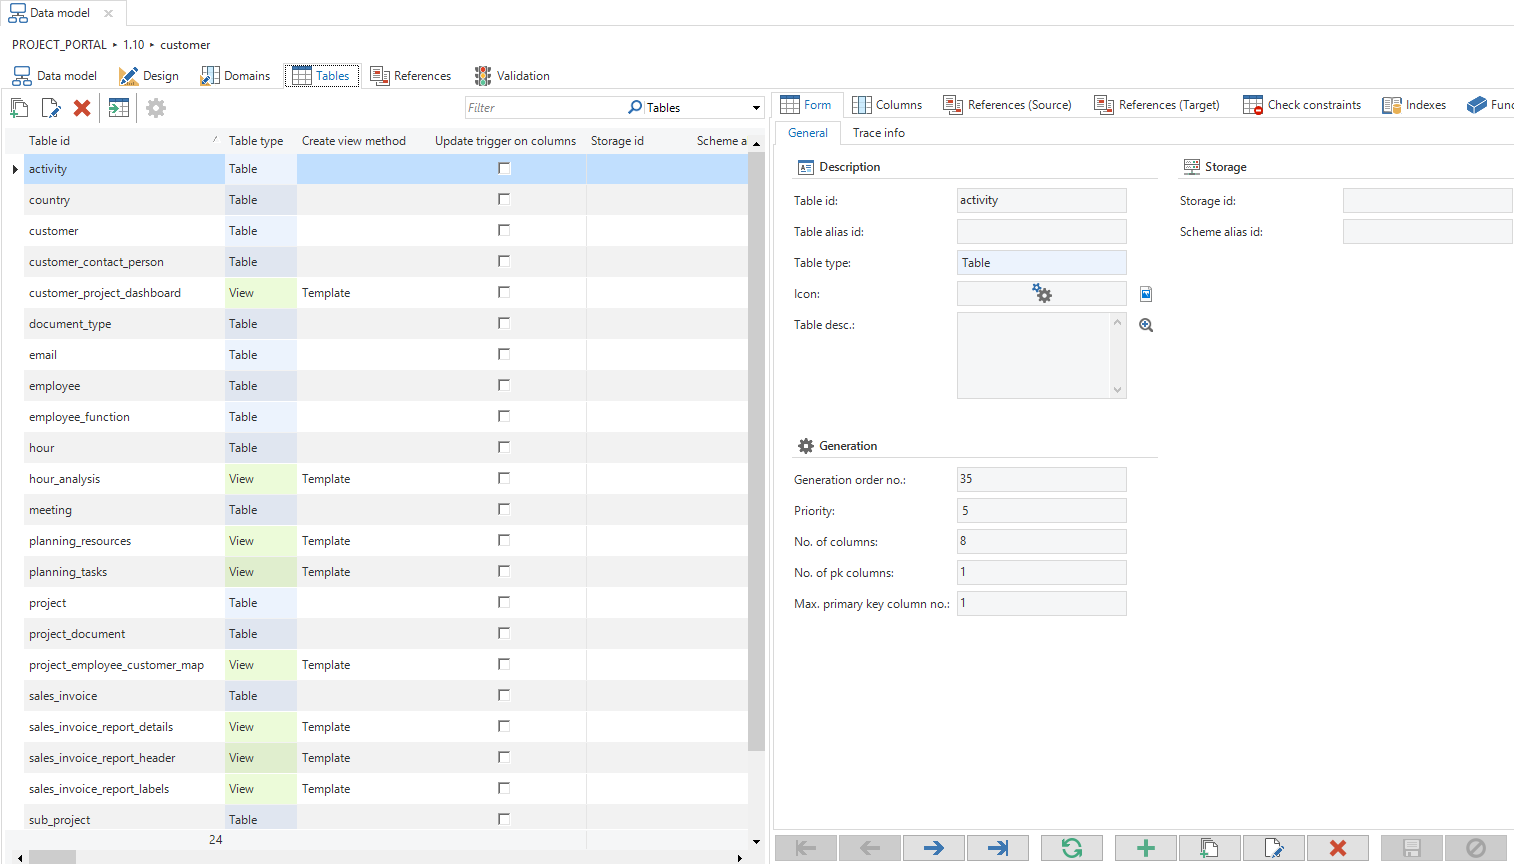This screenshot has width=1514, height=864.
Task: Enable the update trigger checkbox for hour_analysis
Action: click(504, 479)
